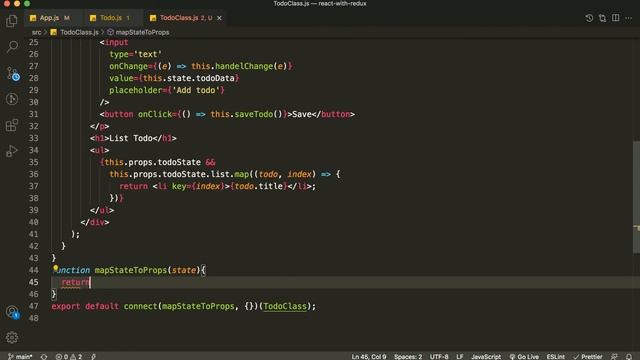Click Prettier in status bar
This screenshot has height=360, width=640.
[588, 357]
